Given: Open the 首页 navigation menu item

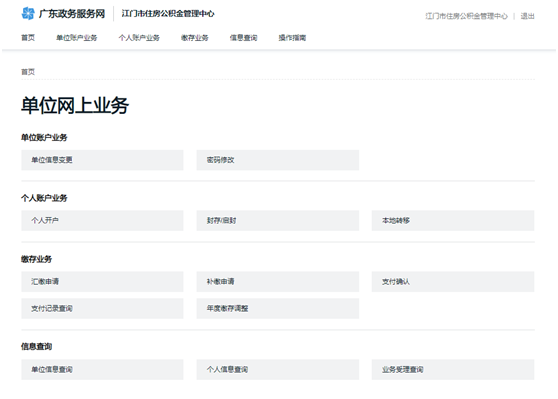Looking at the screenshot, I should tap(28, 38).
